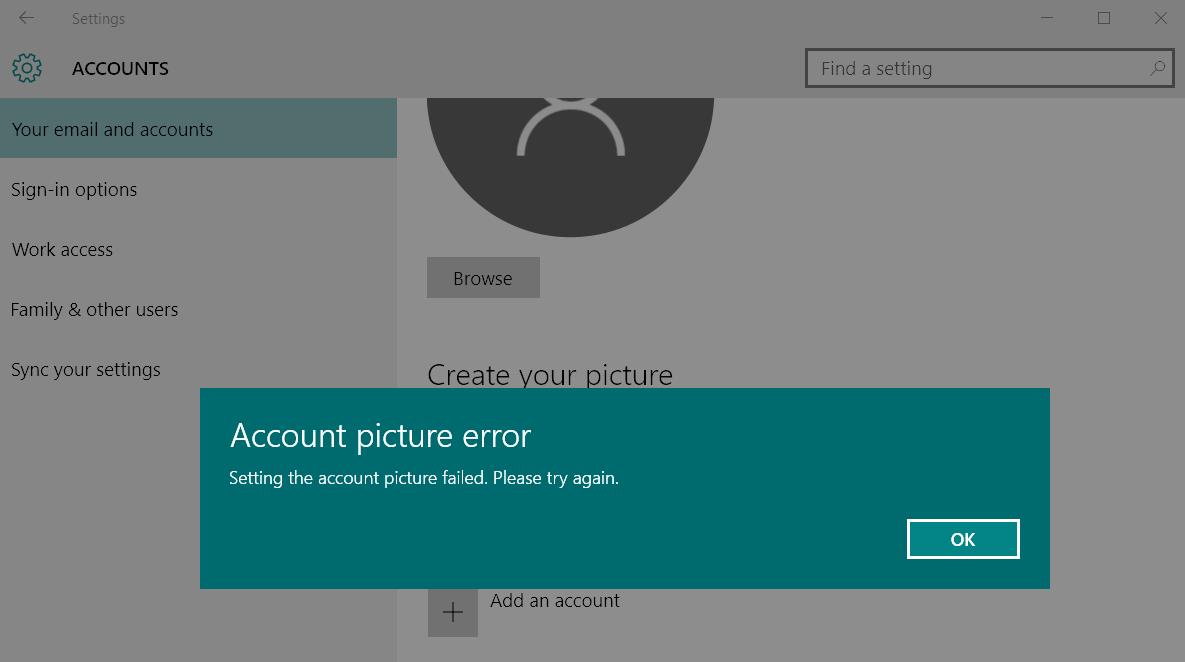1185x662 pixels.
Task: Focus the Find a setting field
Action: tap(989, 68)
